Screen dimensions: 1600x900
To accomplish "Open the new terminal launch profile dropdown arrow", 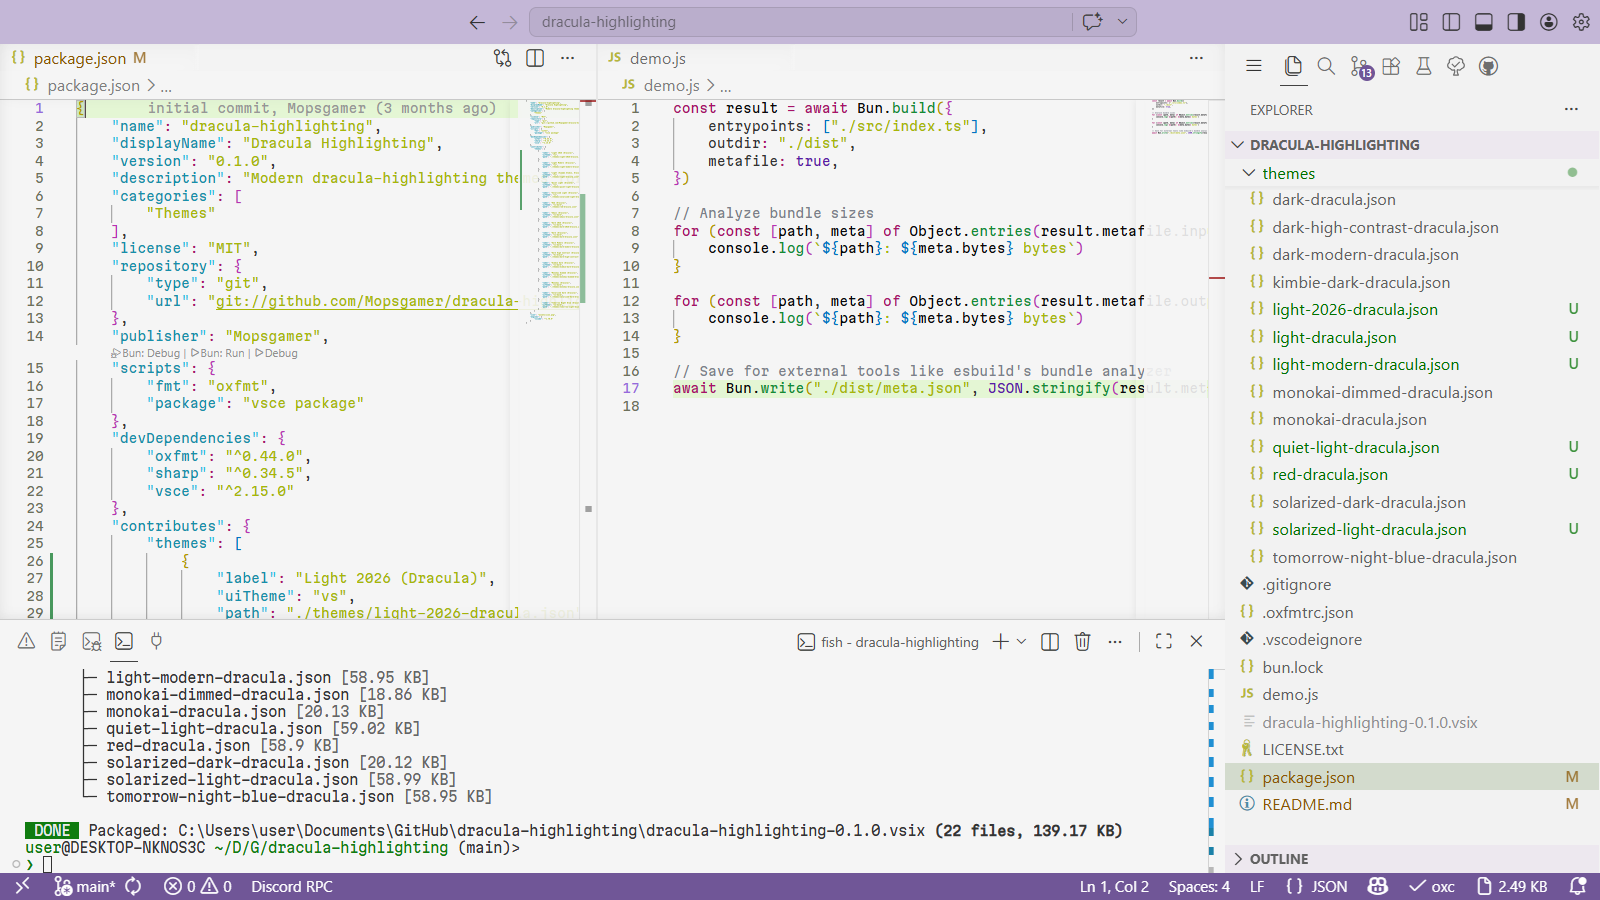I will (x=1021, y=642).
